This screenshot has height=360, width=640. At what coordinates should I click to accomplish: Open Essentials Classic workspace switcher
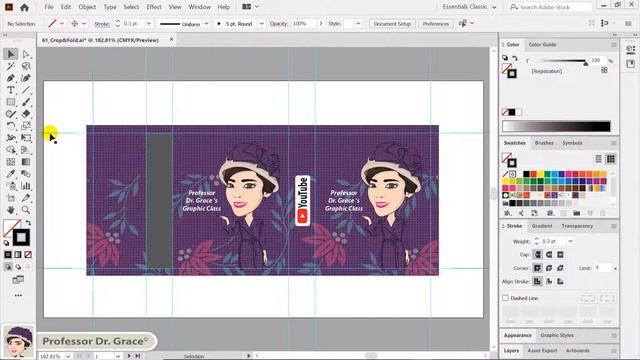469,7
